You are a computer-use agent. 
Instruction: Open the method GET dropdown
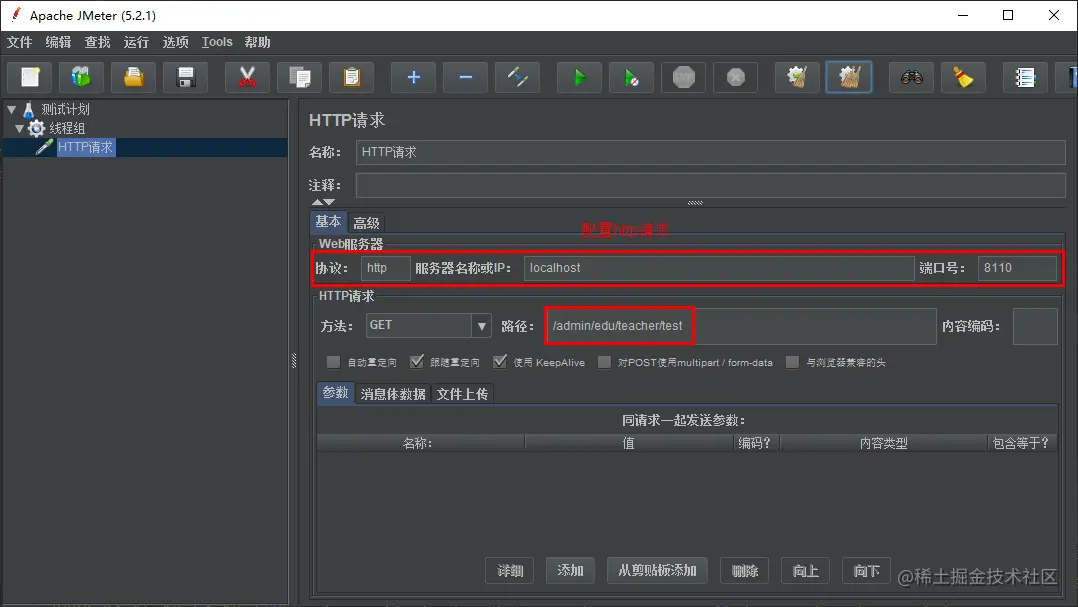[x=481, y=326]
